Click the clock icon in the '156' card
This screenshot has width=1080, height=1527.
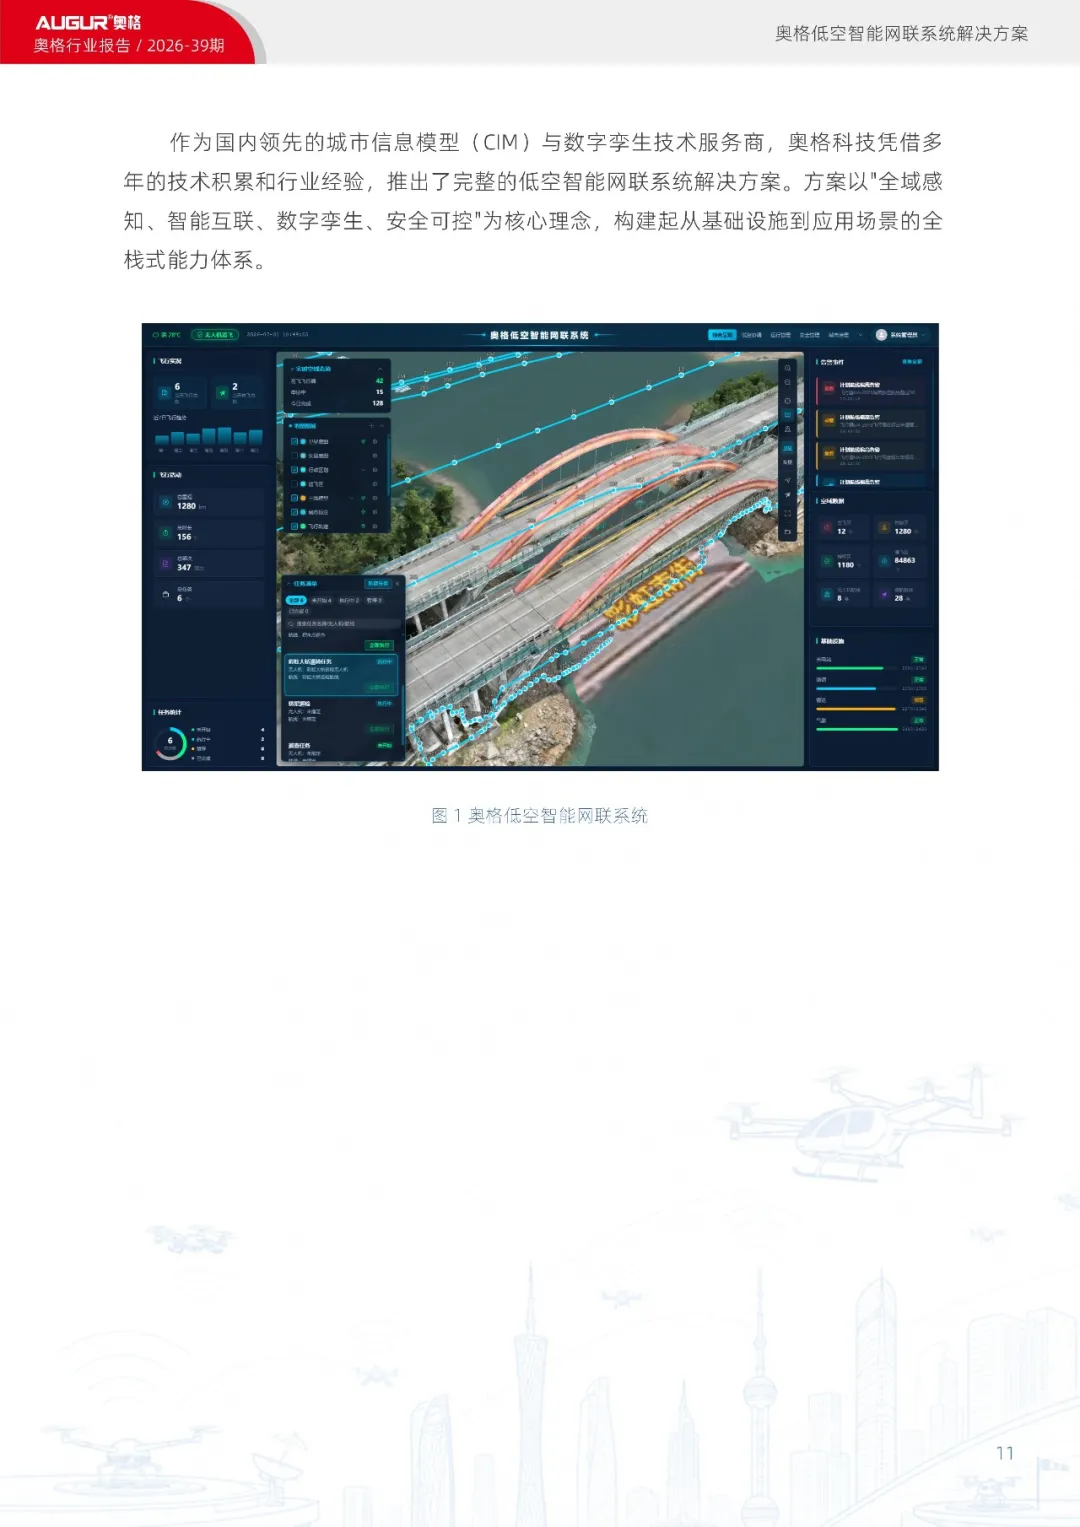coord(165,533)
